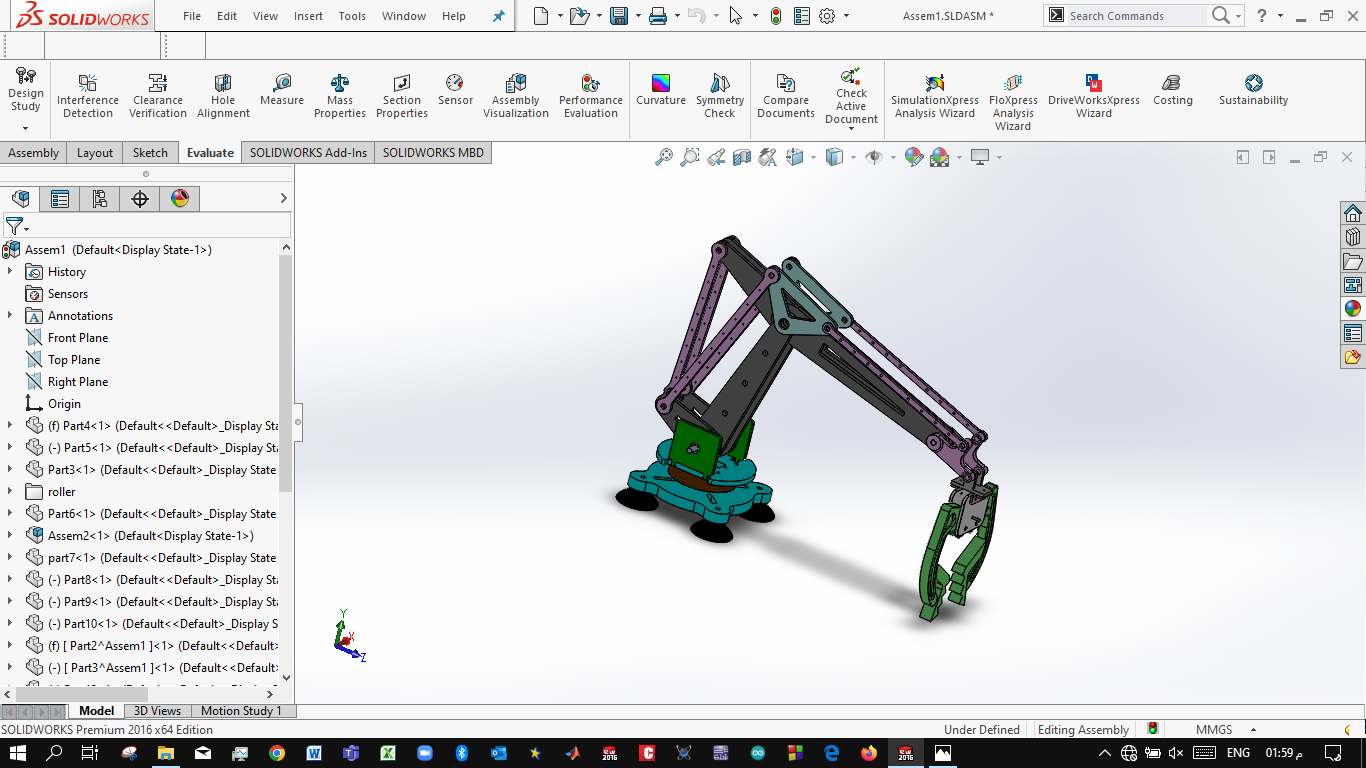
Task: Run Interference Detection
Action: pyautogui.click(x=88, y=96)
